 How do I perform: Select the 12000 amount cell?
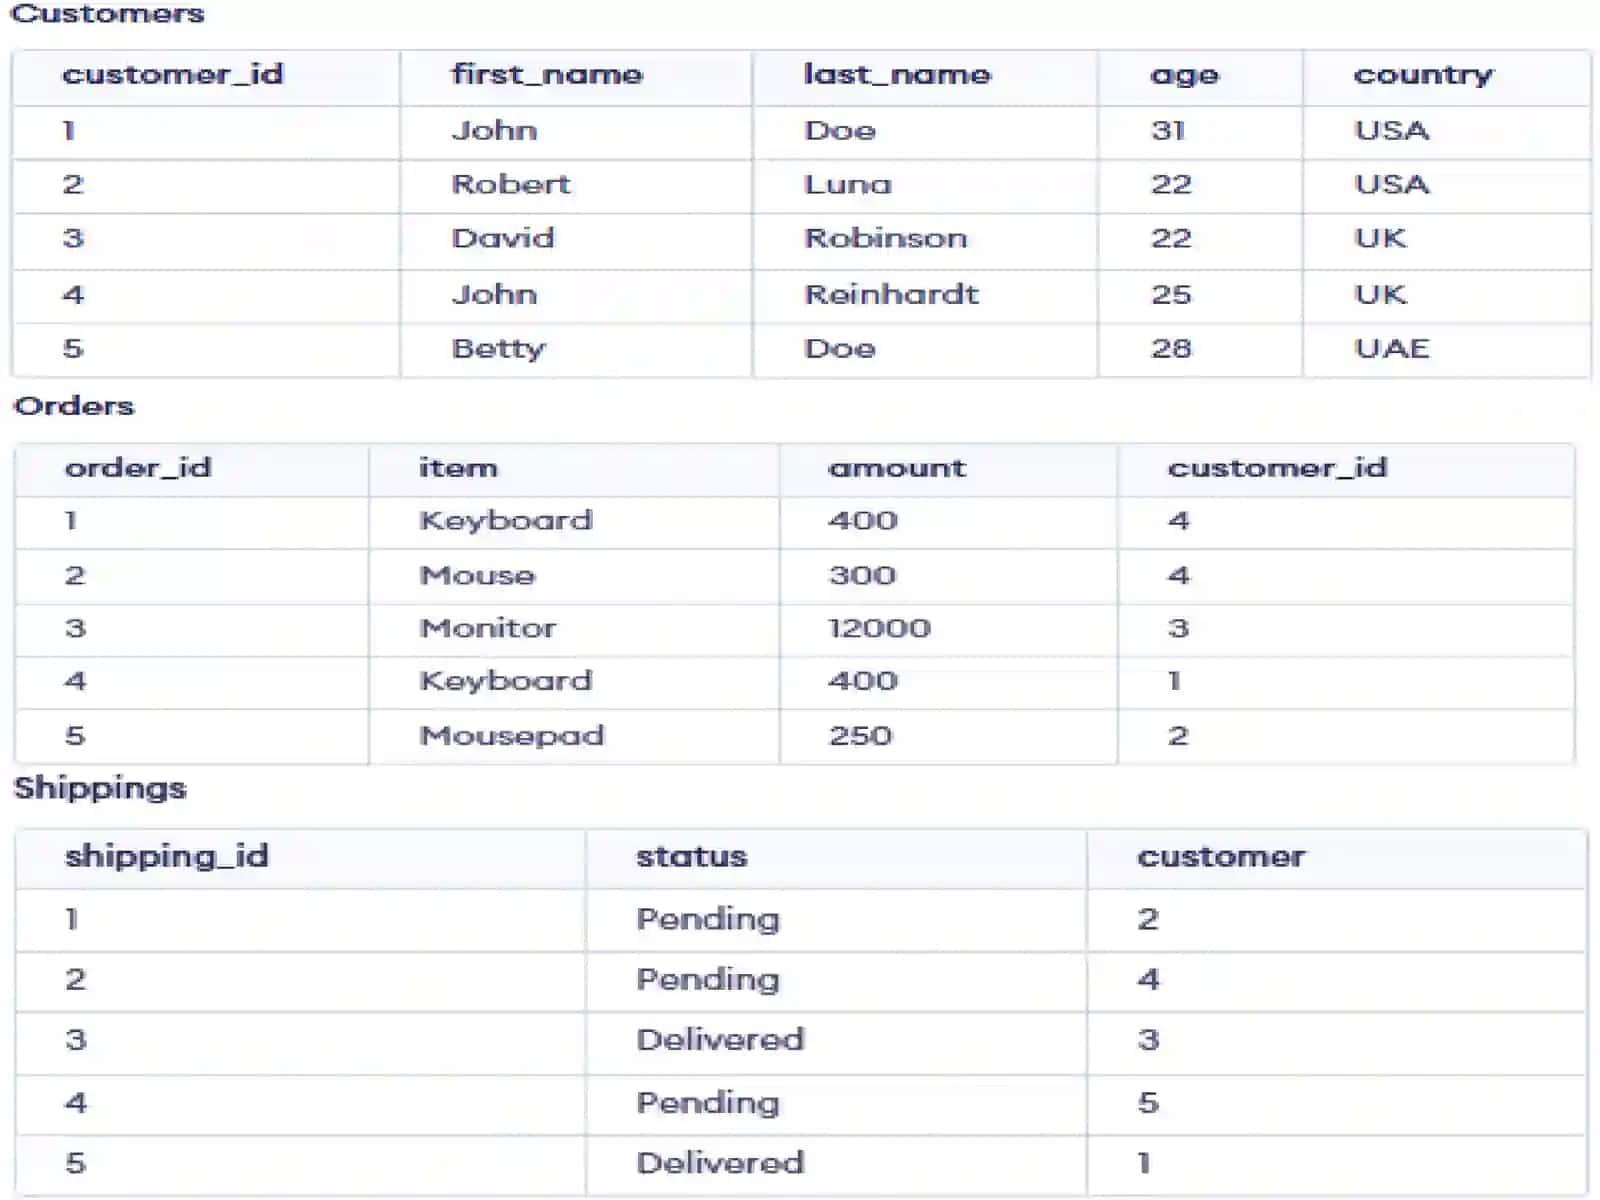coord(879,628)
